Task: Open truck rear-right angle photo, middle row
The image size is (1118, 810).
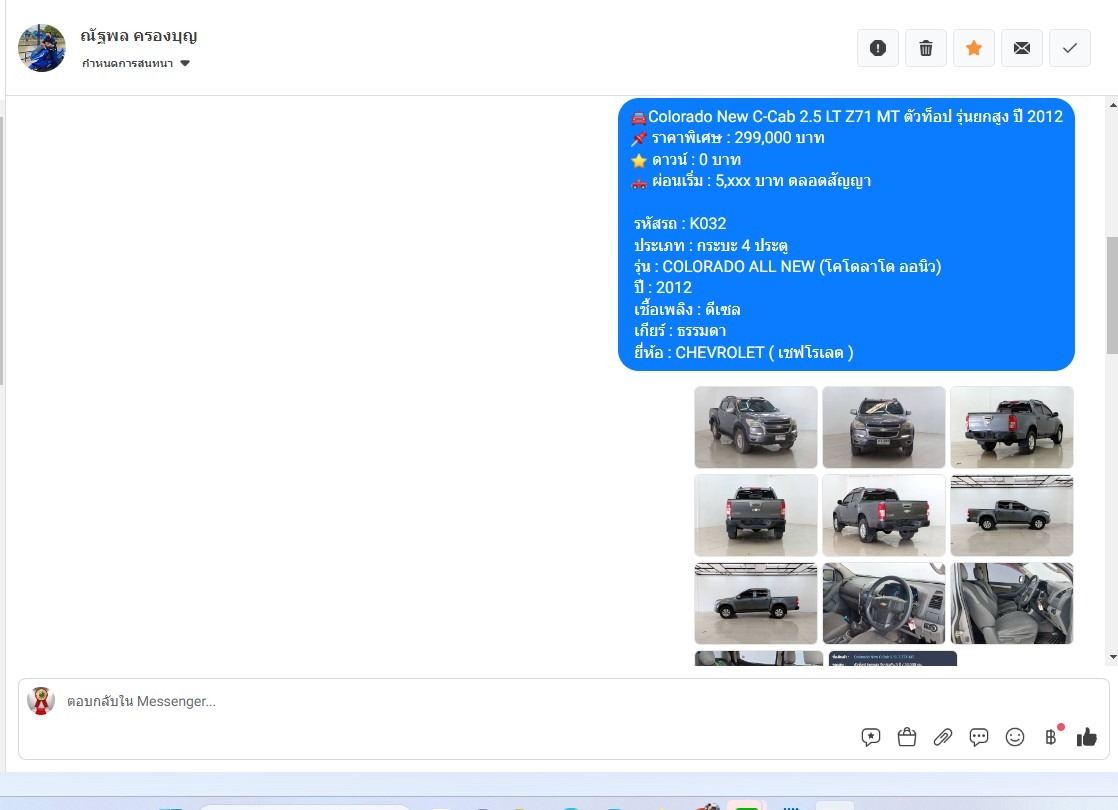Action: pyautogui.click(x=883, y=516)
